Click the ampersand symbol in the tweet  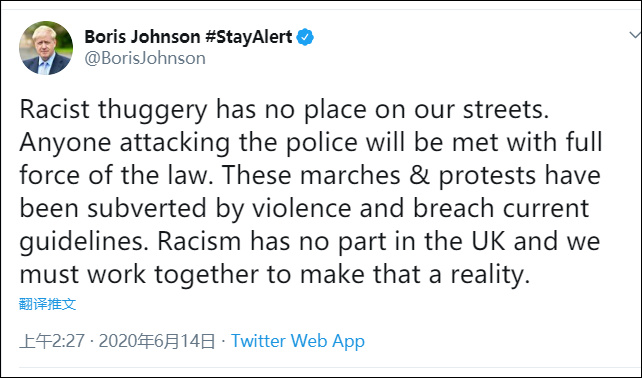[419, 175]
